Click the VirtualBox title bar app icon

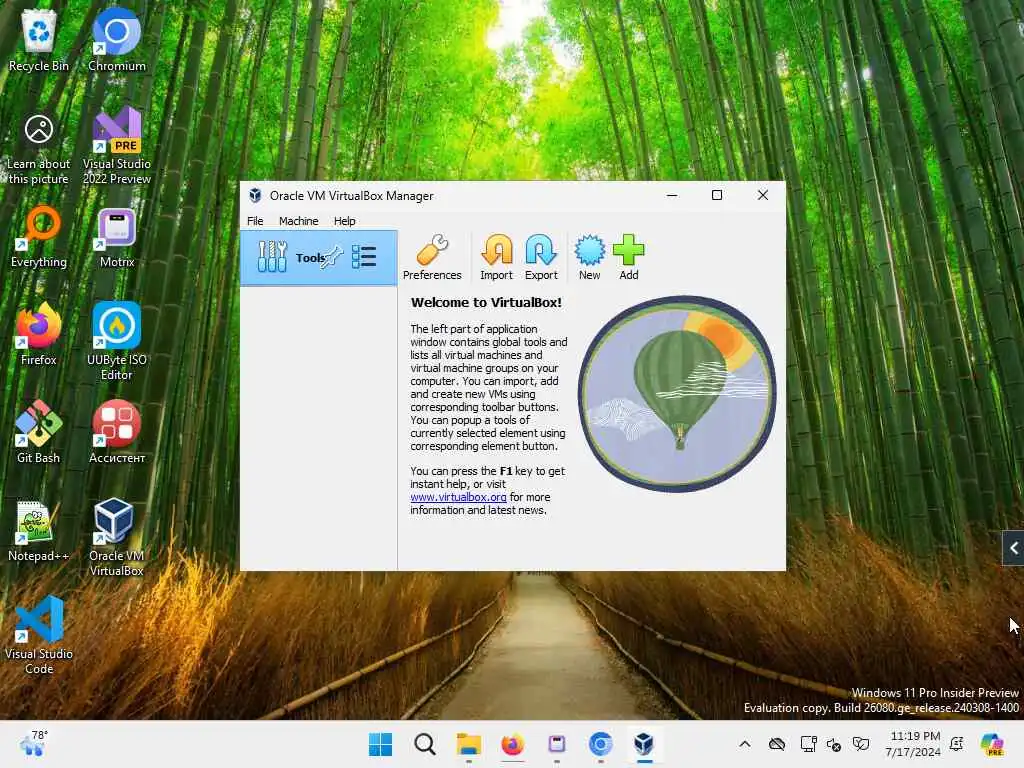[x=255, y=195]
